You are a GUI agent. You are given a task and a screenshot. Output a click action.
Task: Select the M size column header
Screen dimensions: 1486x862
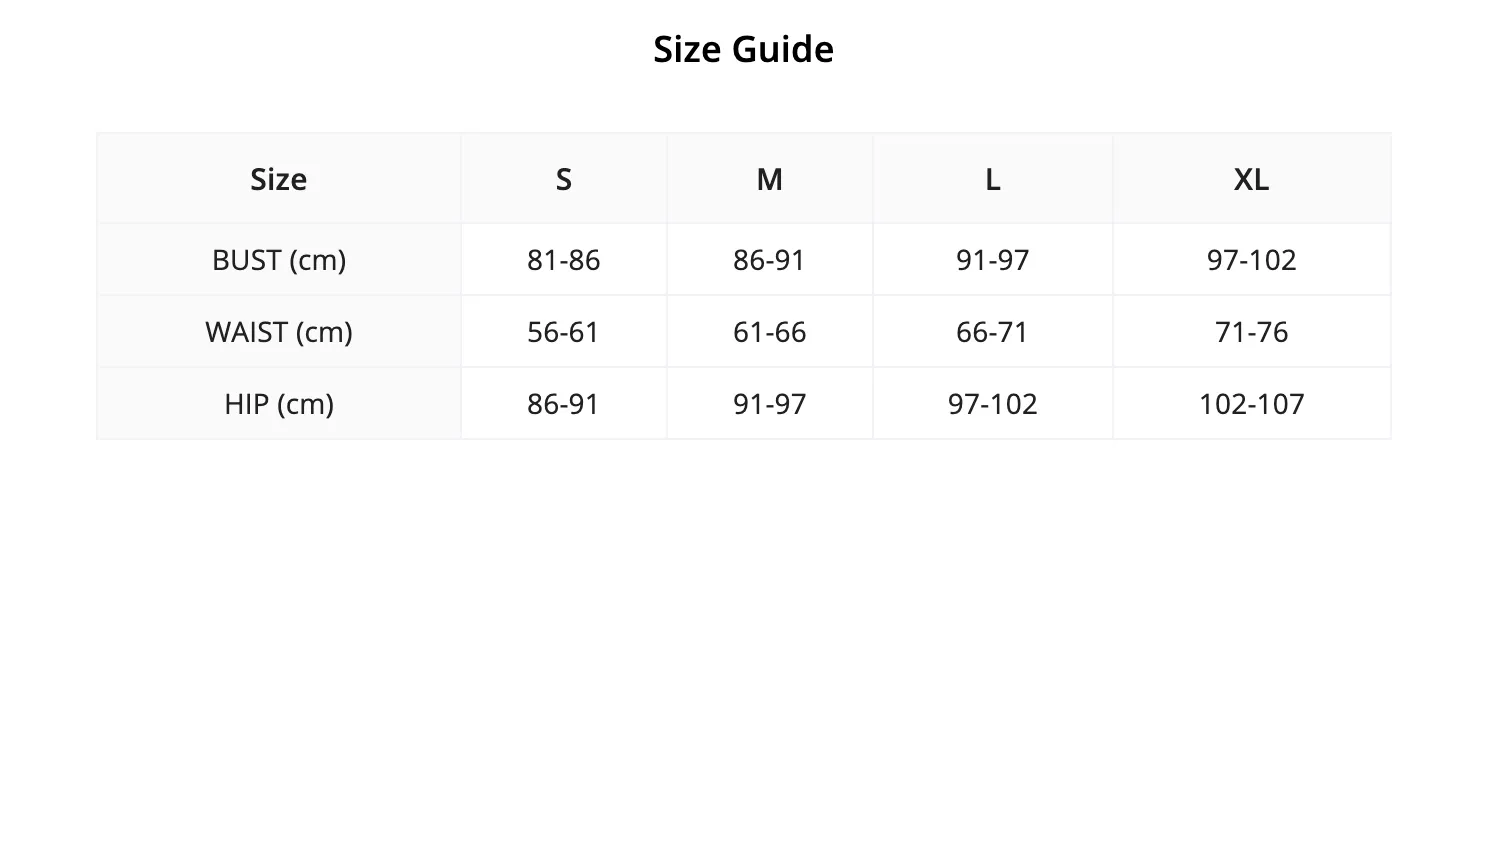click(769, 179)
